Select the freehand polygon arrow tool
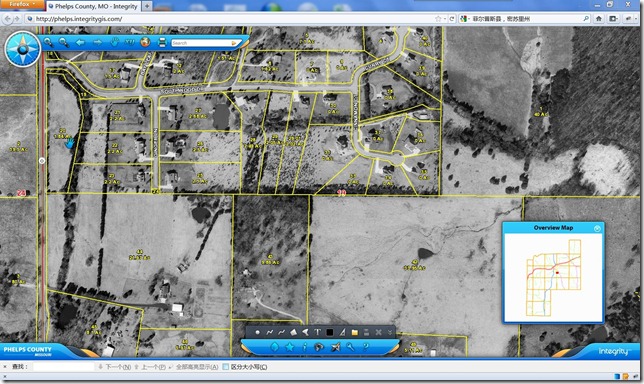Screen dimensions: 644x384 pos(305,332)
